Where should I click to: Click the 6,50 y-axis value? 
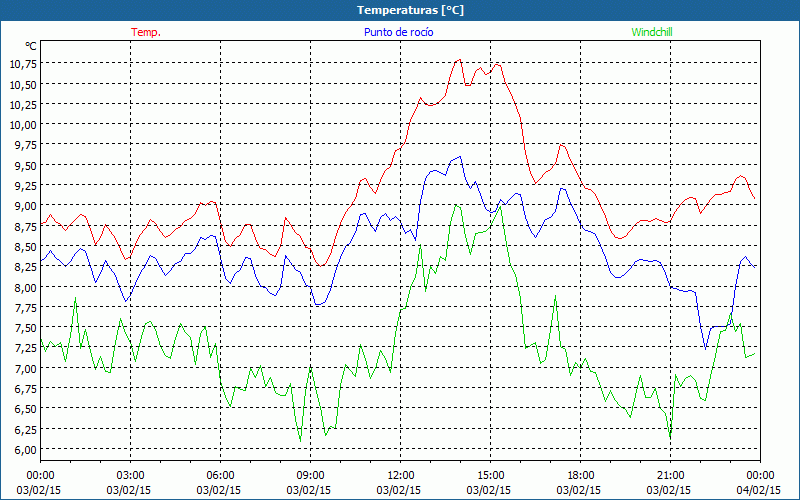point(25,409)
